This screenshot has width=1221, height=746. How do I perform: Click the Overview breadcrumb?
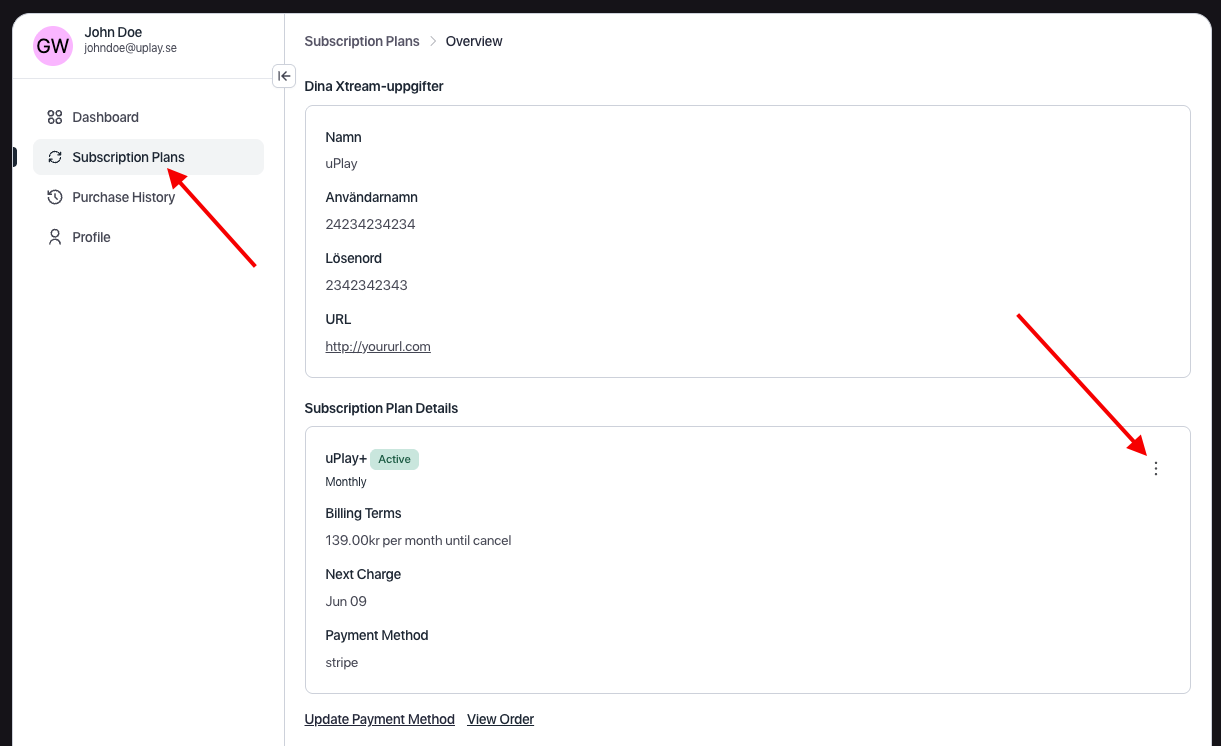click(x=474, y=41)
